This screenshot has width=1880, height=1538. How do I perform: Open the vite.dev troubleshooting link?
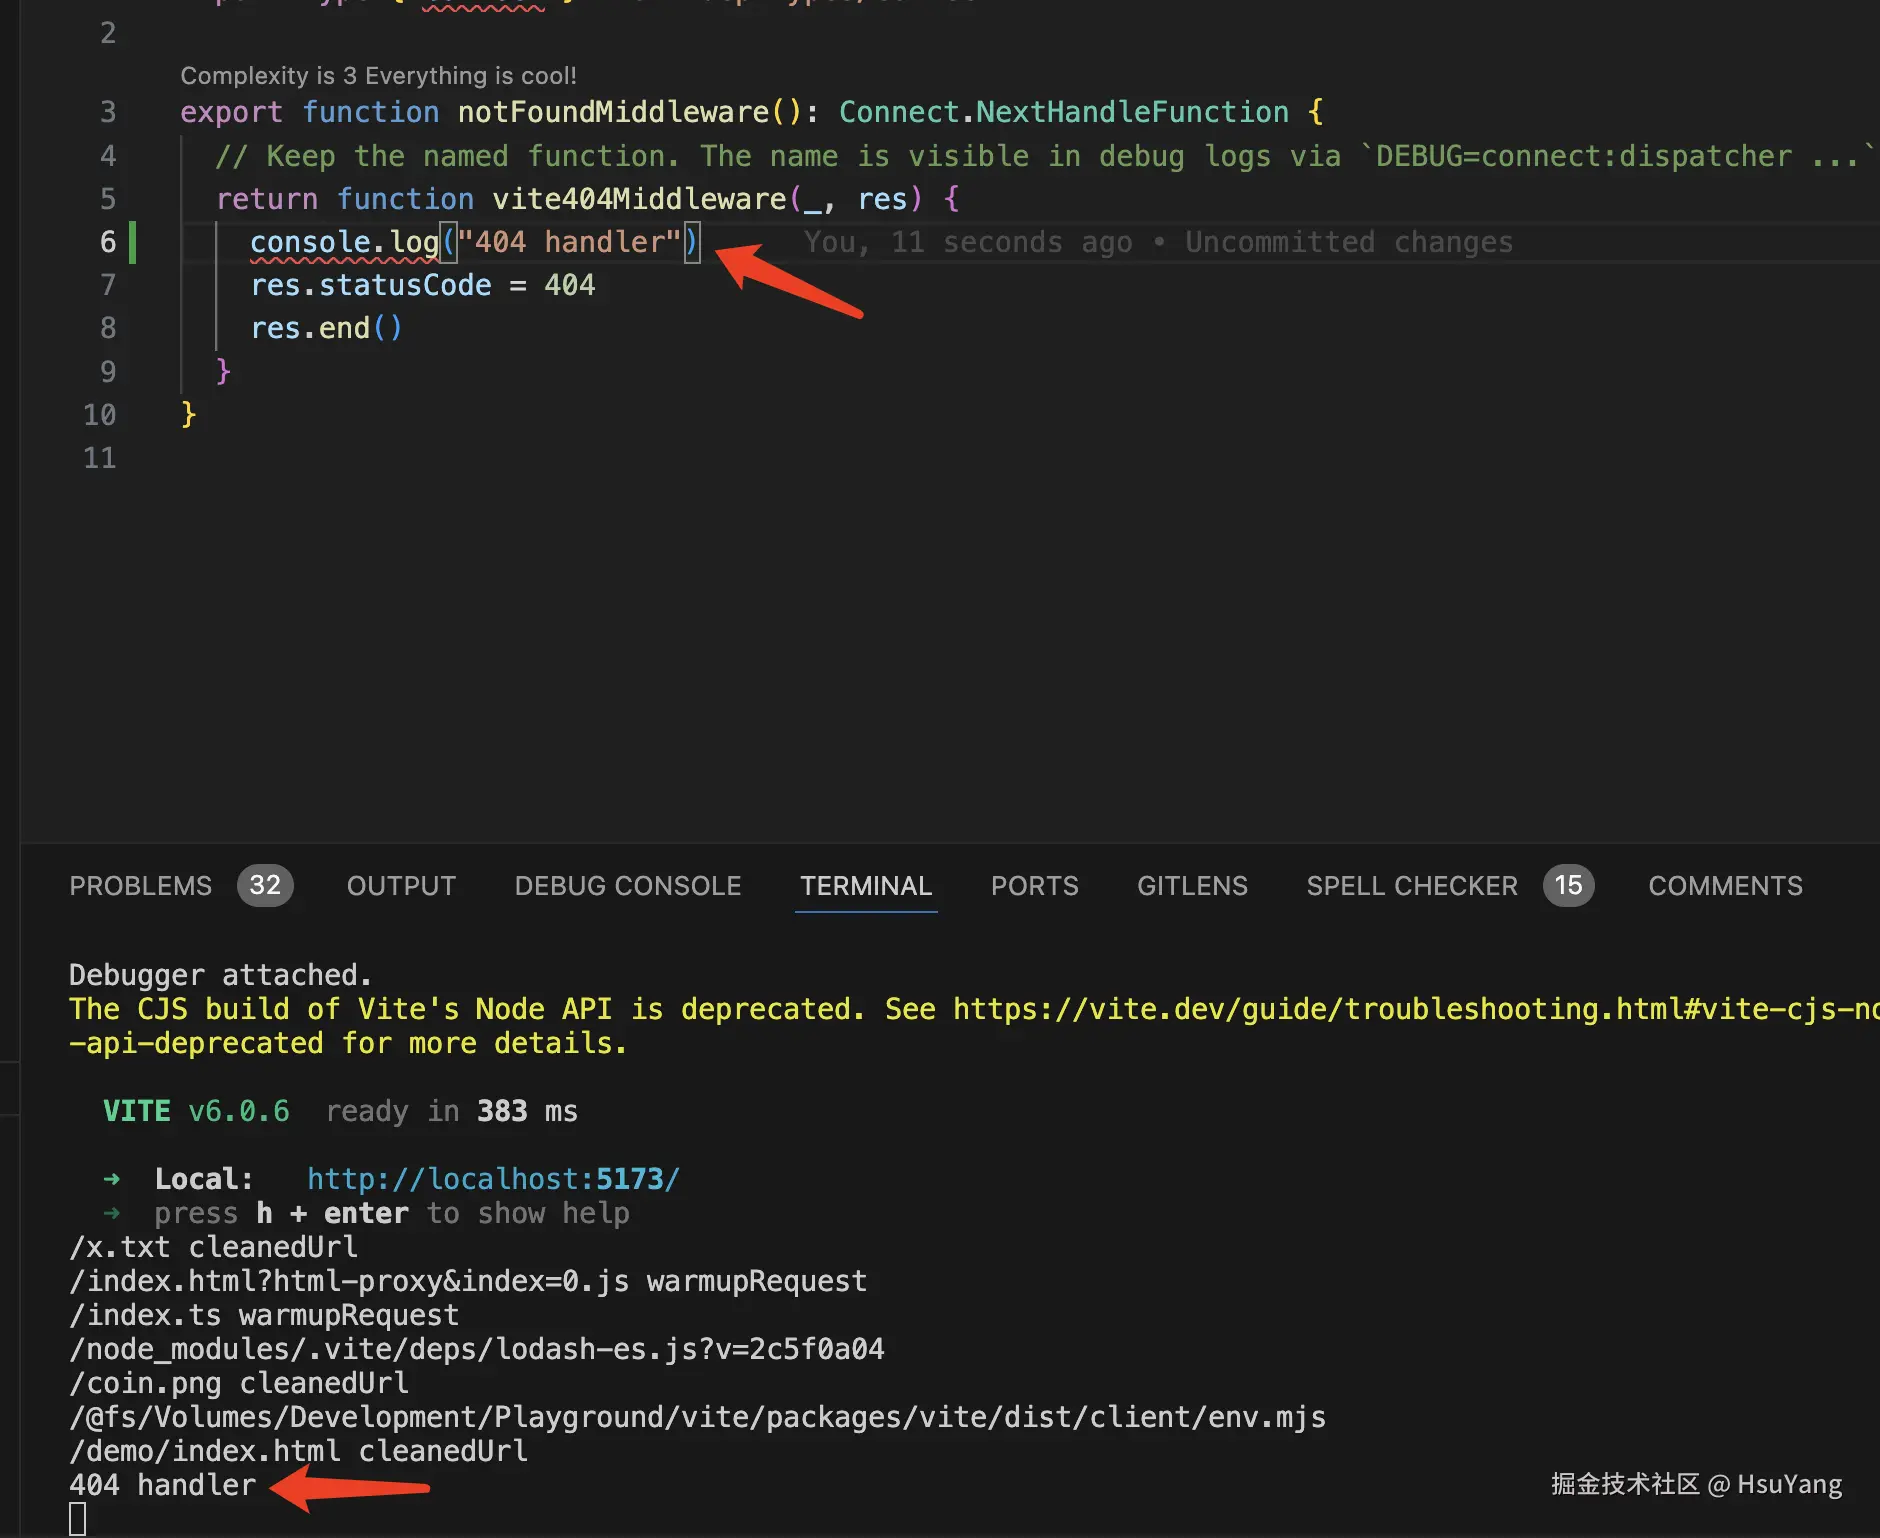[1416, 1009]
